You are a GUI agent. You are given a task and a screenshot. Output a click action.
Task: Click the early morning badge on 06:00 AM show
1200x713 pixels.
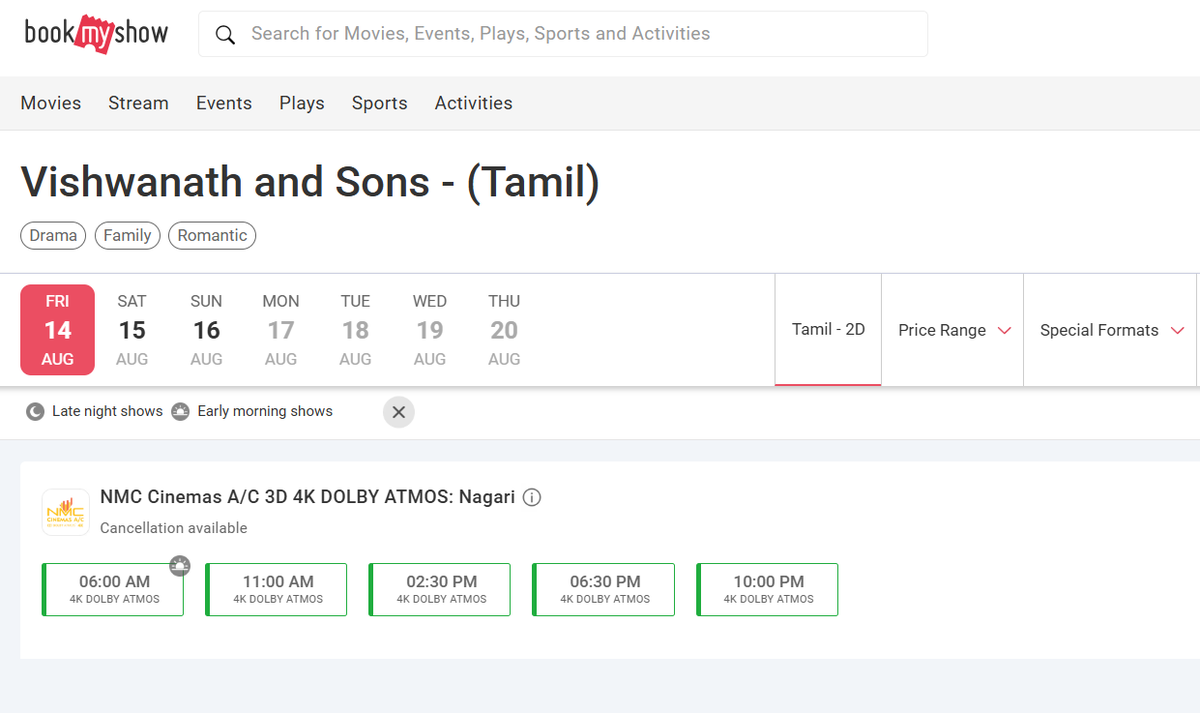tap(180, 566)
